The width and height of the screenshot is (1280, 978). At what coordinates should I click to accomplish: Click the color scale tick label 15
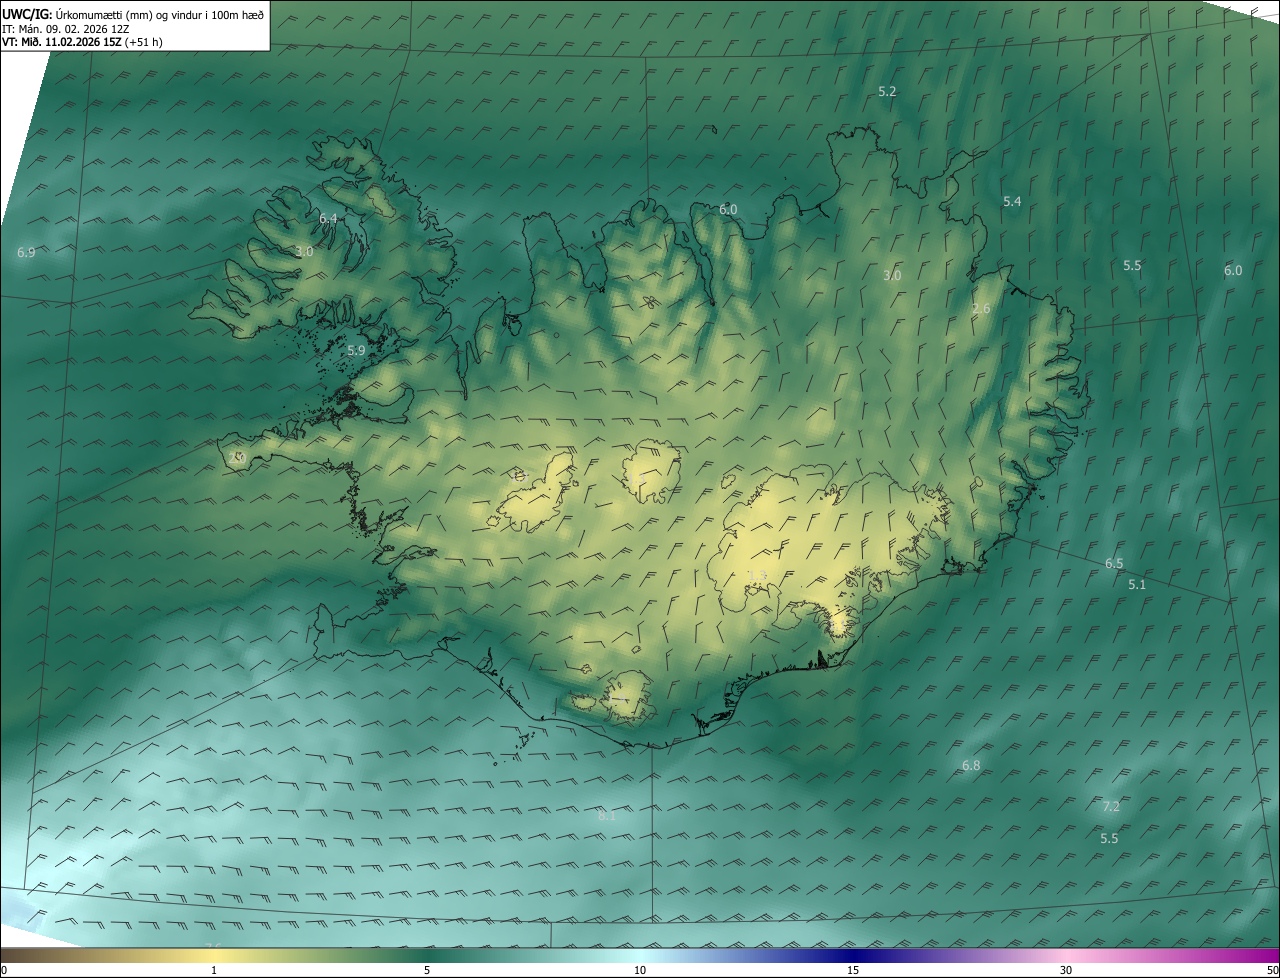[x=853, y=970]
